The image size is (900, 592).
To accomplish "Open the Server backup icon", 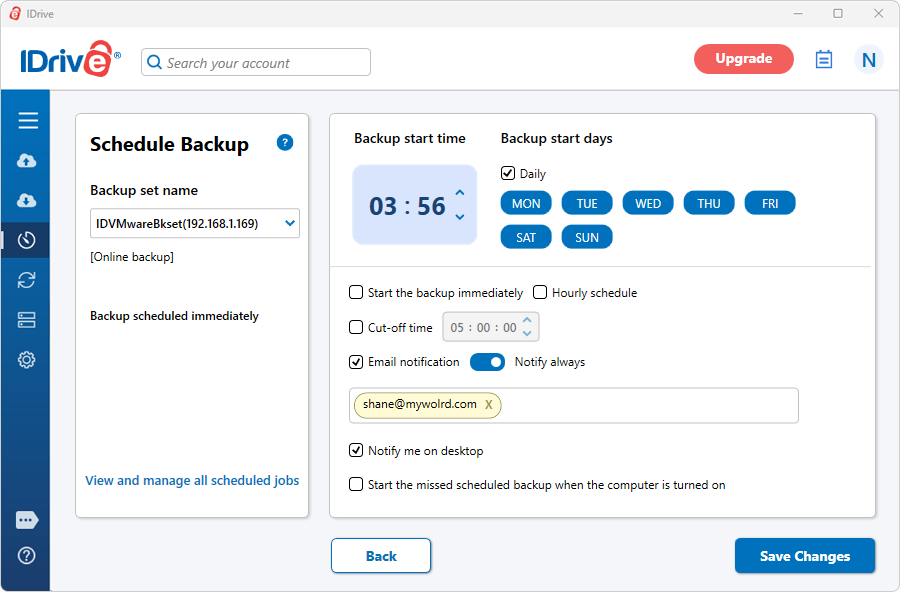I will pos(27,320).
